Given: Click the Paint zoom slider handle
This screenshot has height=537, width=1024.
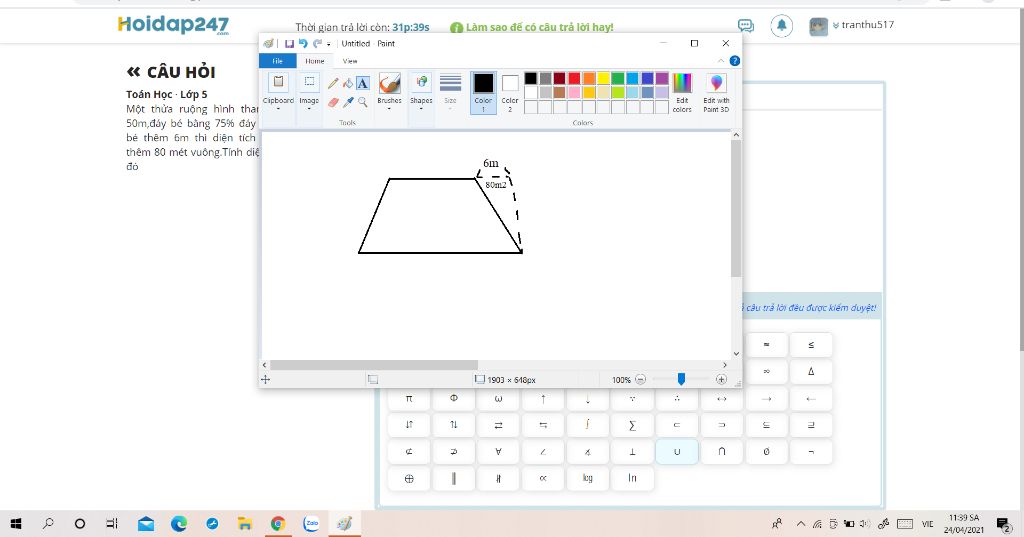Looking at the screenshot, I should coord(681,379).
